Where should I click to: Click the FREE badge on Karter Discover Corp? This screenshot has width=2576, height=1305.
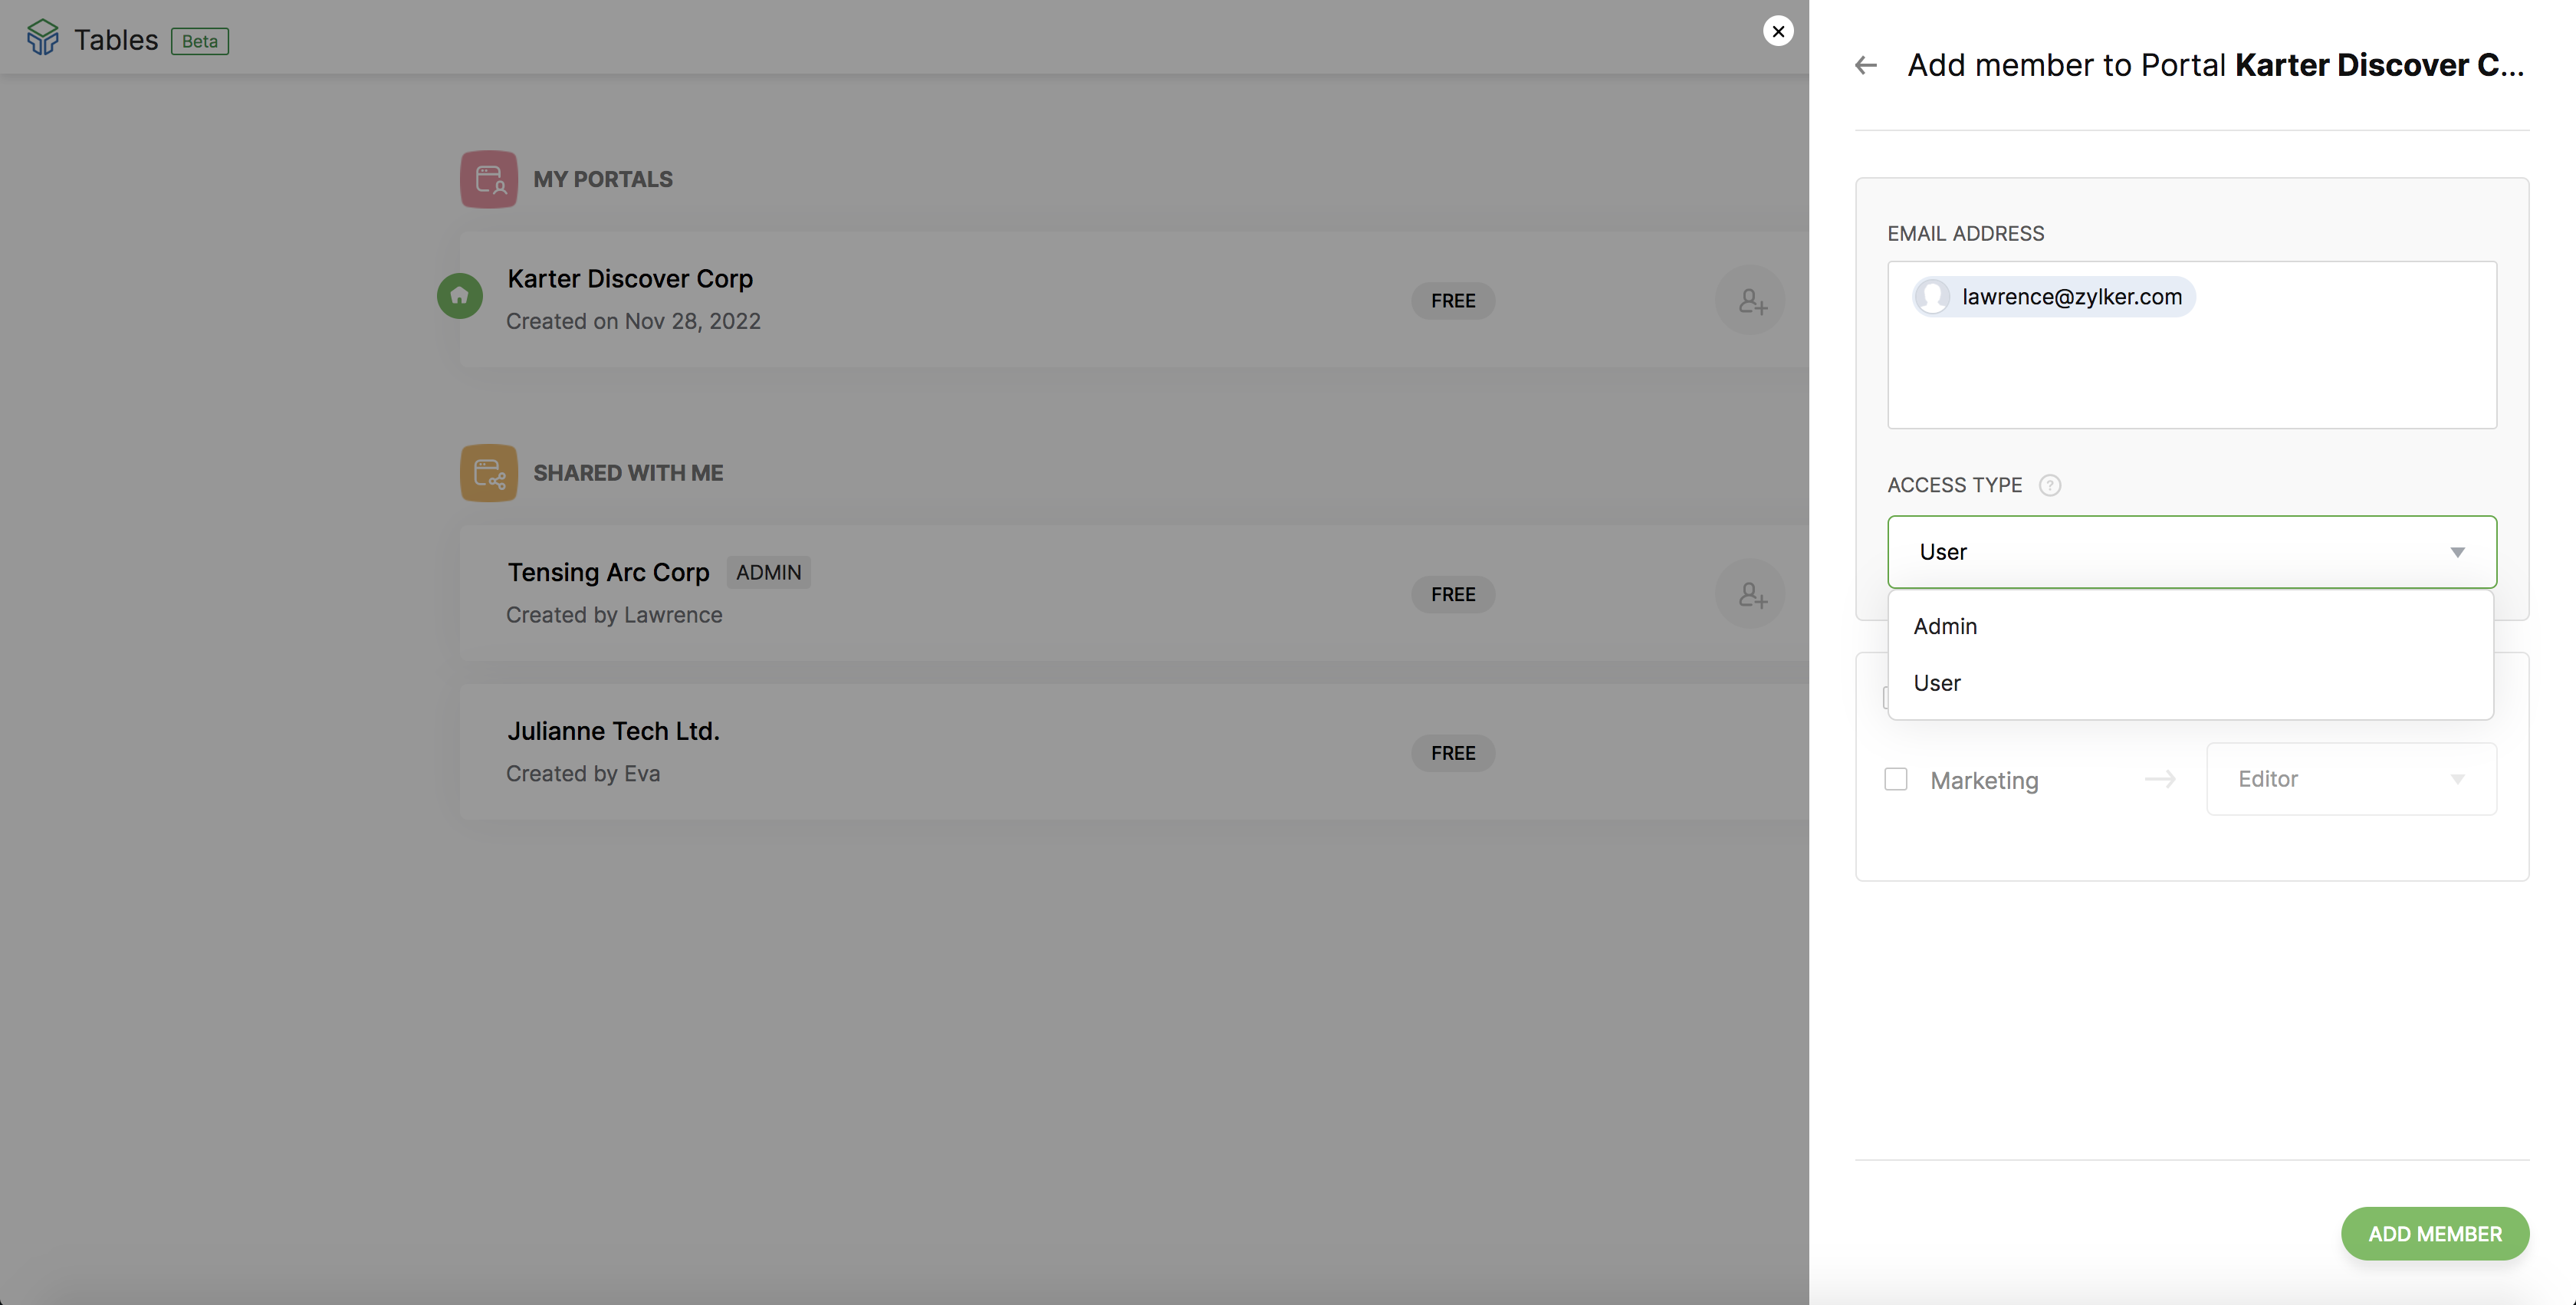tap(1453, 301)
